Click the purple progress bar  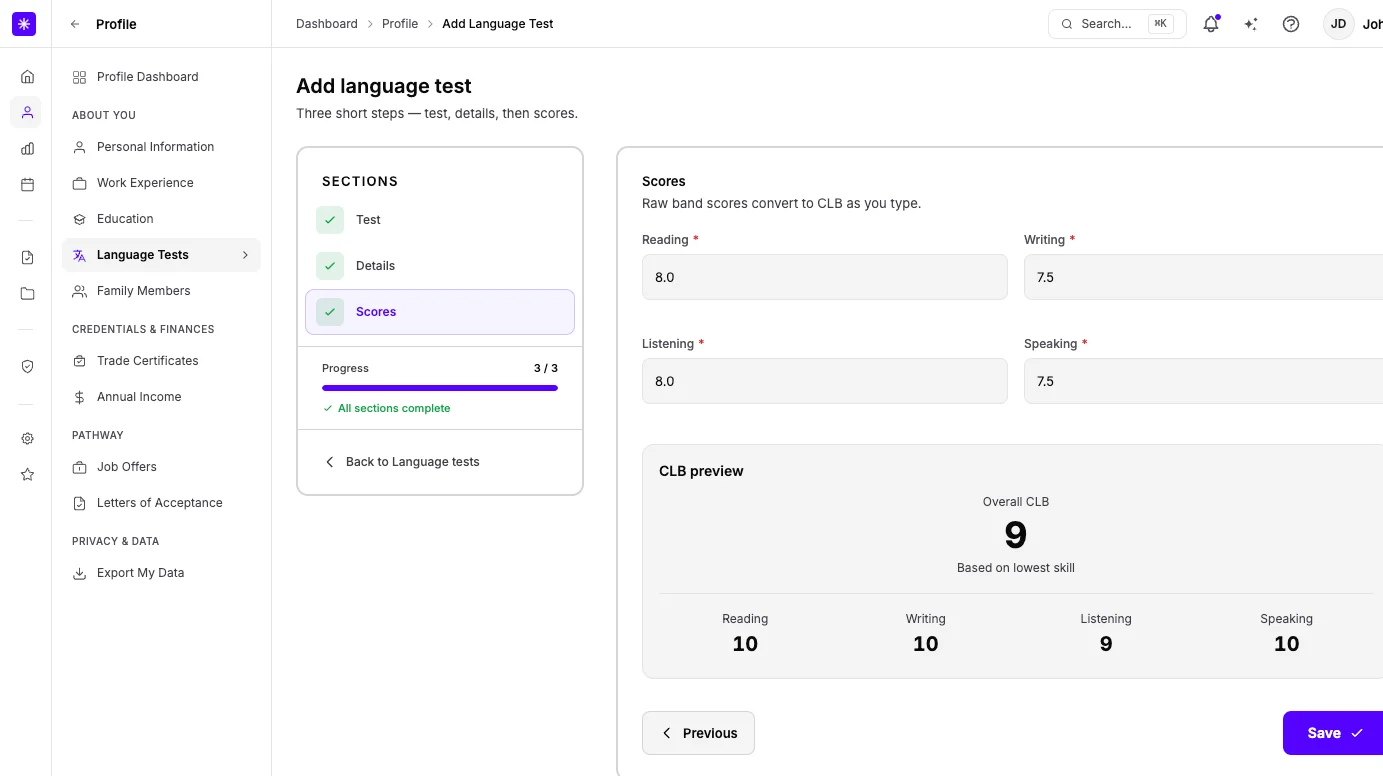[x=440, y=388]
